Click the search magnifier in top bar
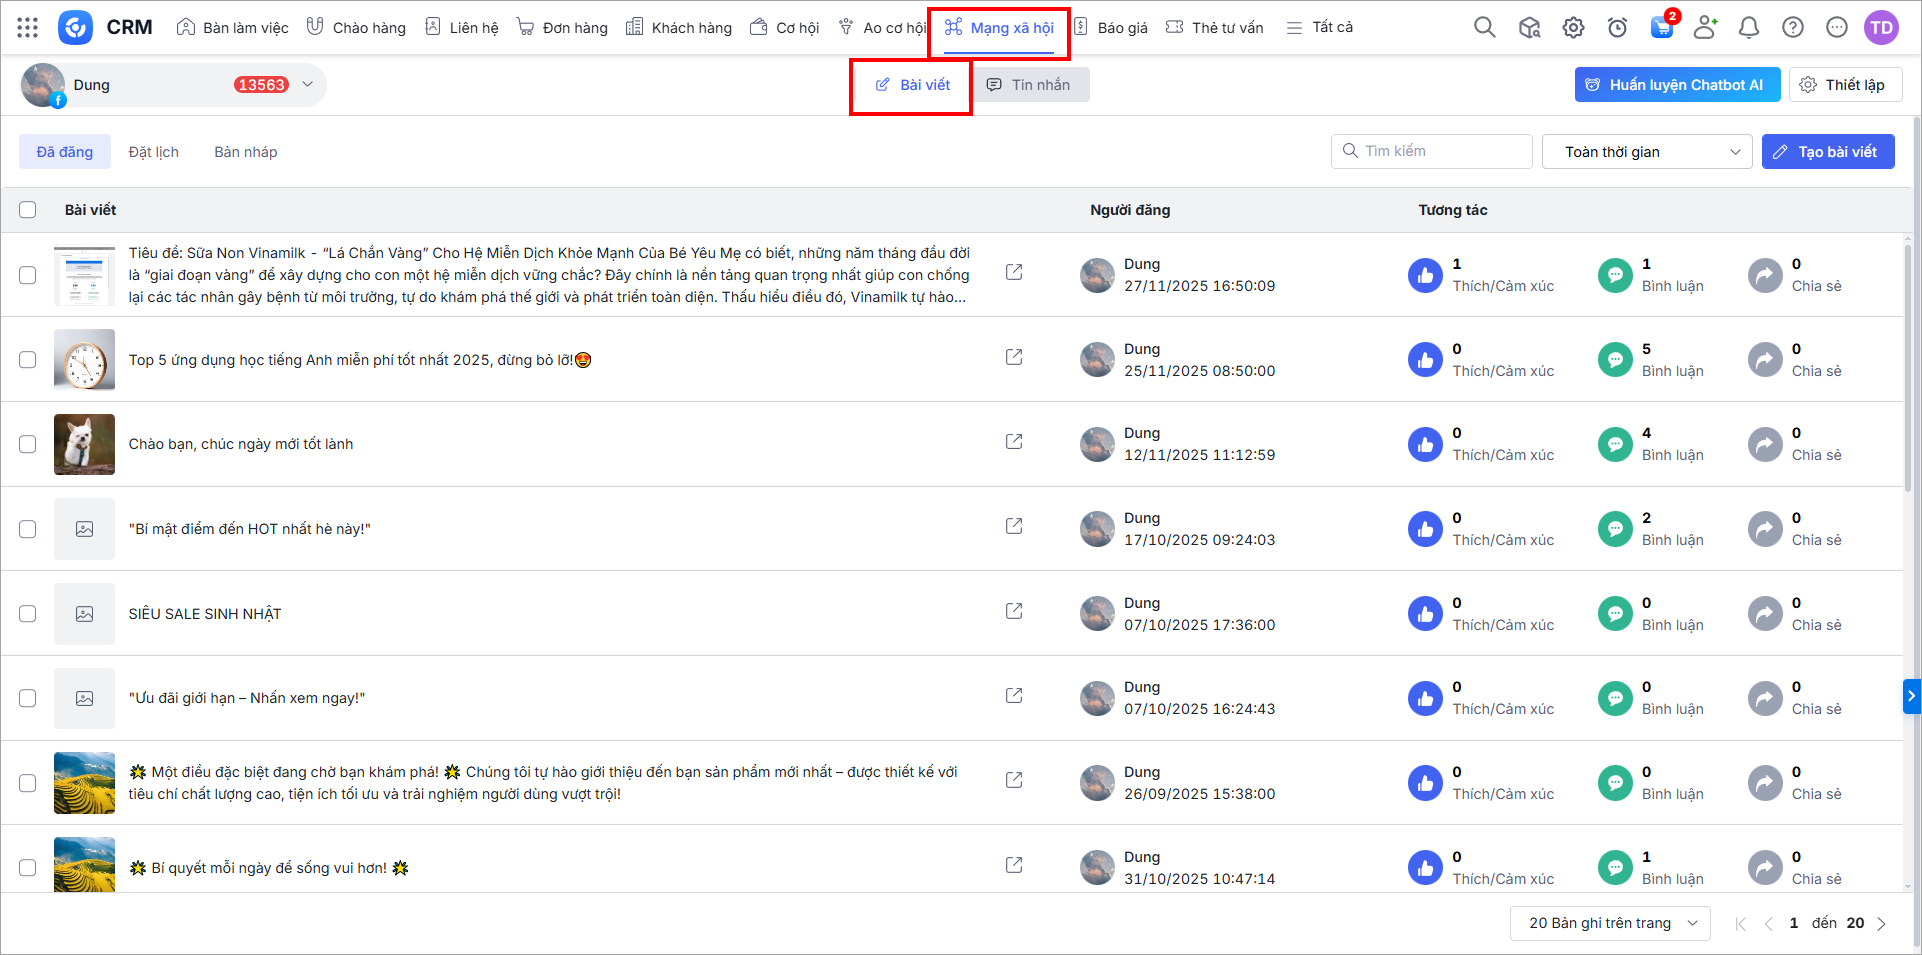 pyautogui.click(x=1484, y=28)
